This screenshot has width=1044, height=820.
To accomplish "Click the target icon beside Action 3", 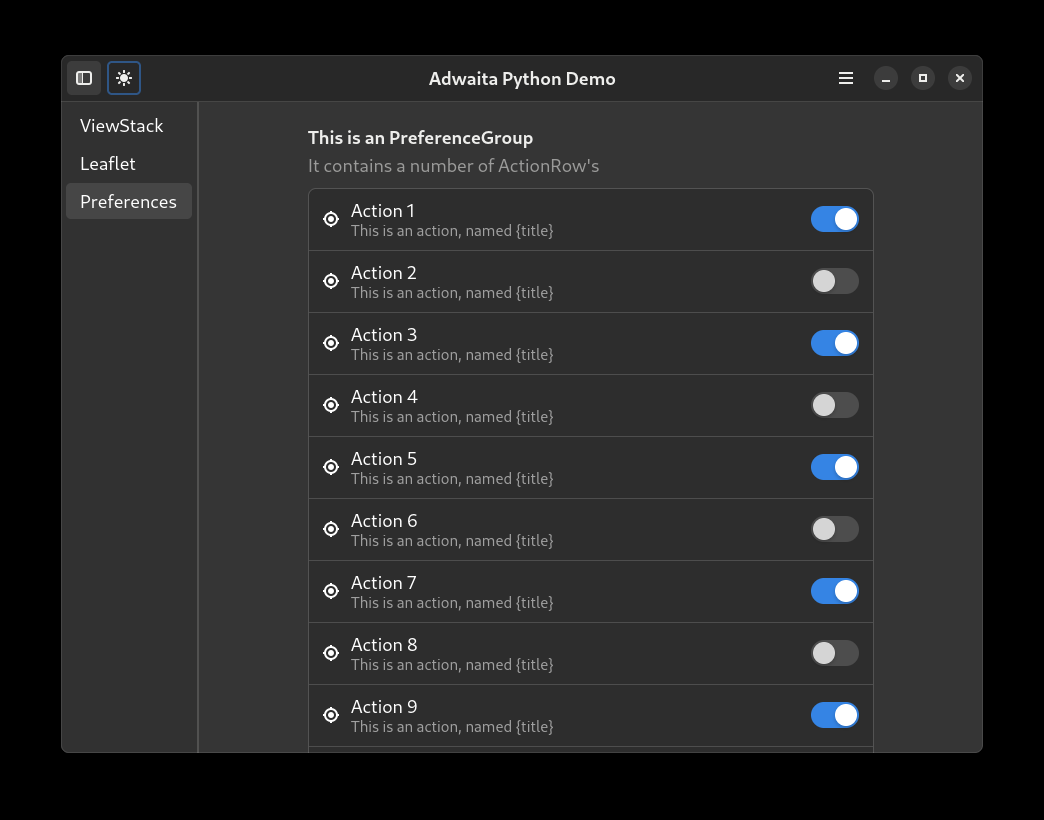I will tap(331, 343).
